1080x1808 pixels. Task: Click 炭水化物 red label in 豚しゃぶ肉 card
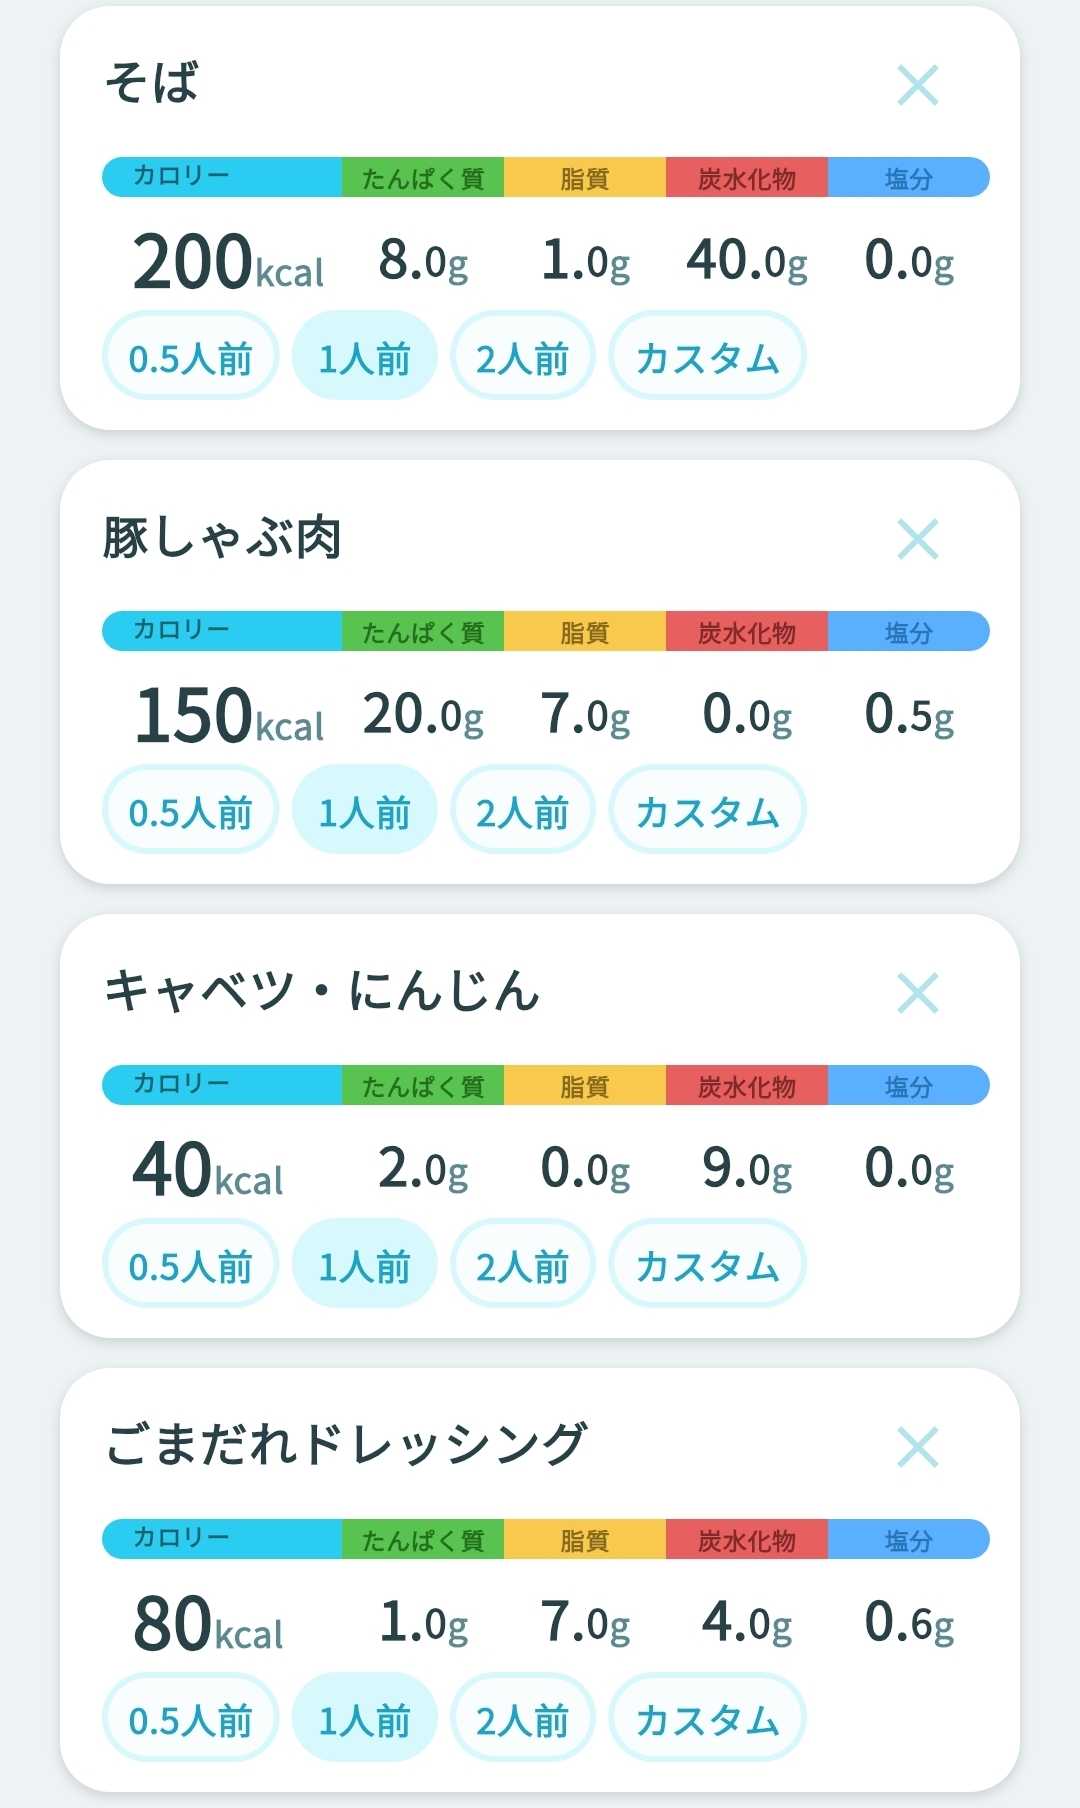[x=747, y=631]
